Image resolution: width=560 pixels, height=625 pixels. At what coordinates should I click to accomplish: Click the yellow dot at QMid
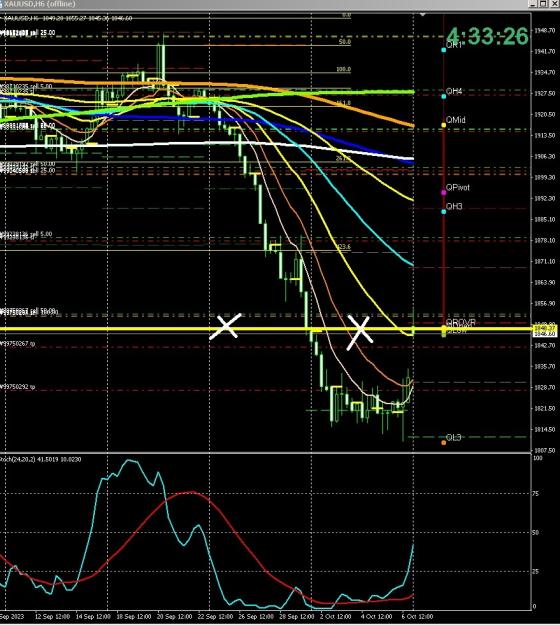(444, 125)
